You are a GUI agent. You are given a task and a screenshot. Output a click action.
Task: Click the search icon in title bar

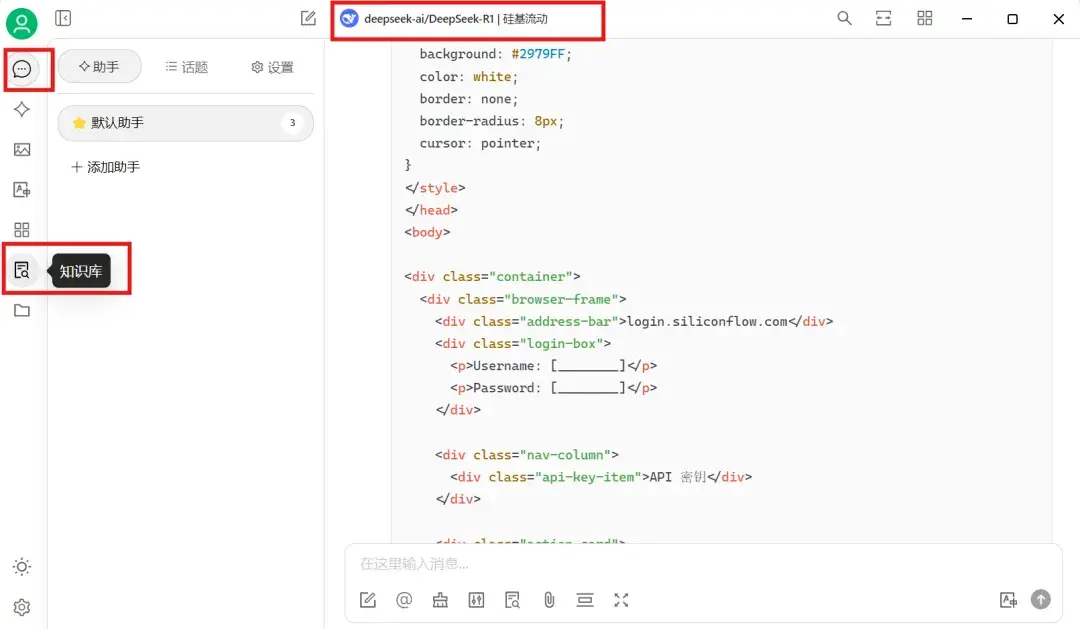click(x=844, y=19)
